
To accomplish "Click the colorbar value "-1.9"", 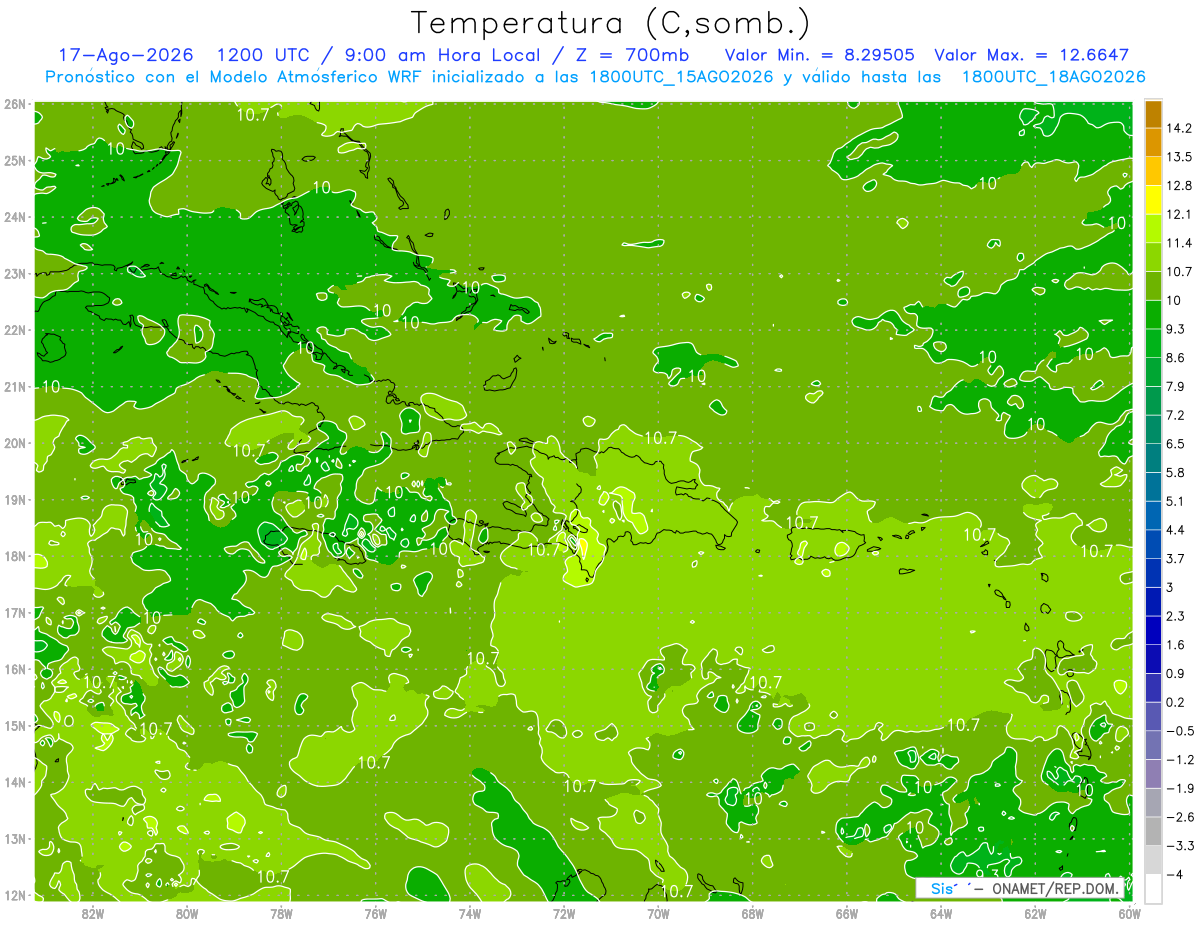I will point(1180,788).
